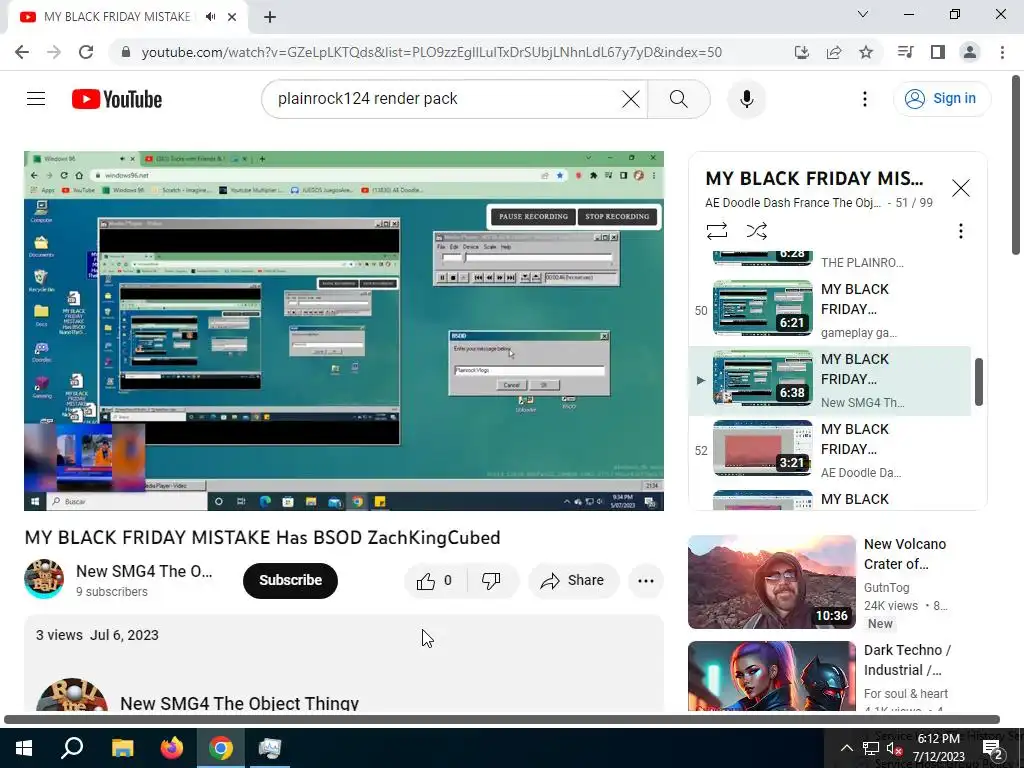Click the playlist title MY BLACK FRIDAY MIS...
Image resolution: width=1024 pixels, height=768 pixels.
(814, 178)
